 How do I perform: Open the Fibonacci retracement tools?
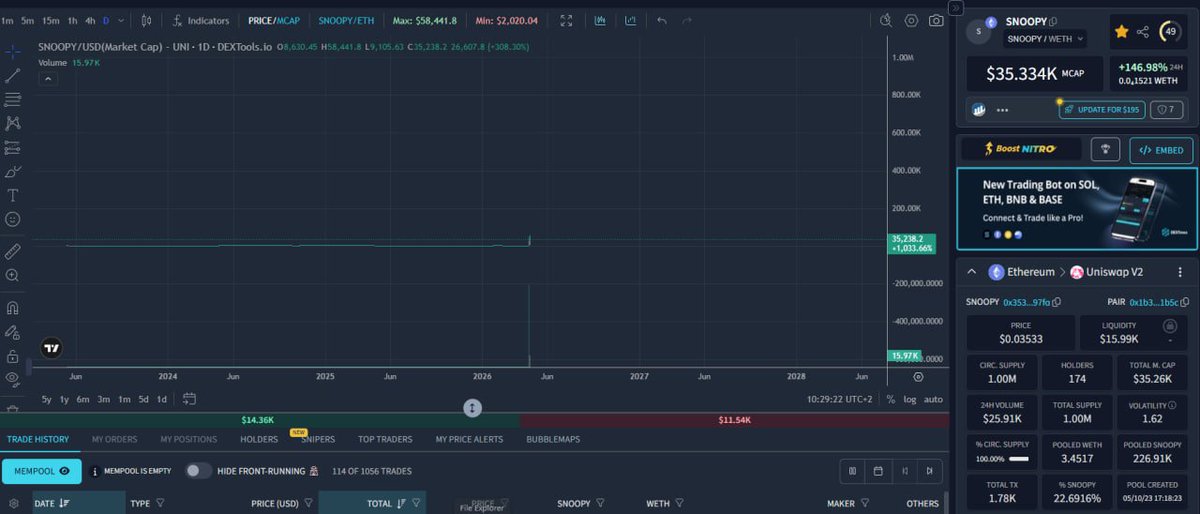point(13,99)
